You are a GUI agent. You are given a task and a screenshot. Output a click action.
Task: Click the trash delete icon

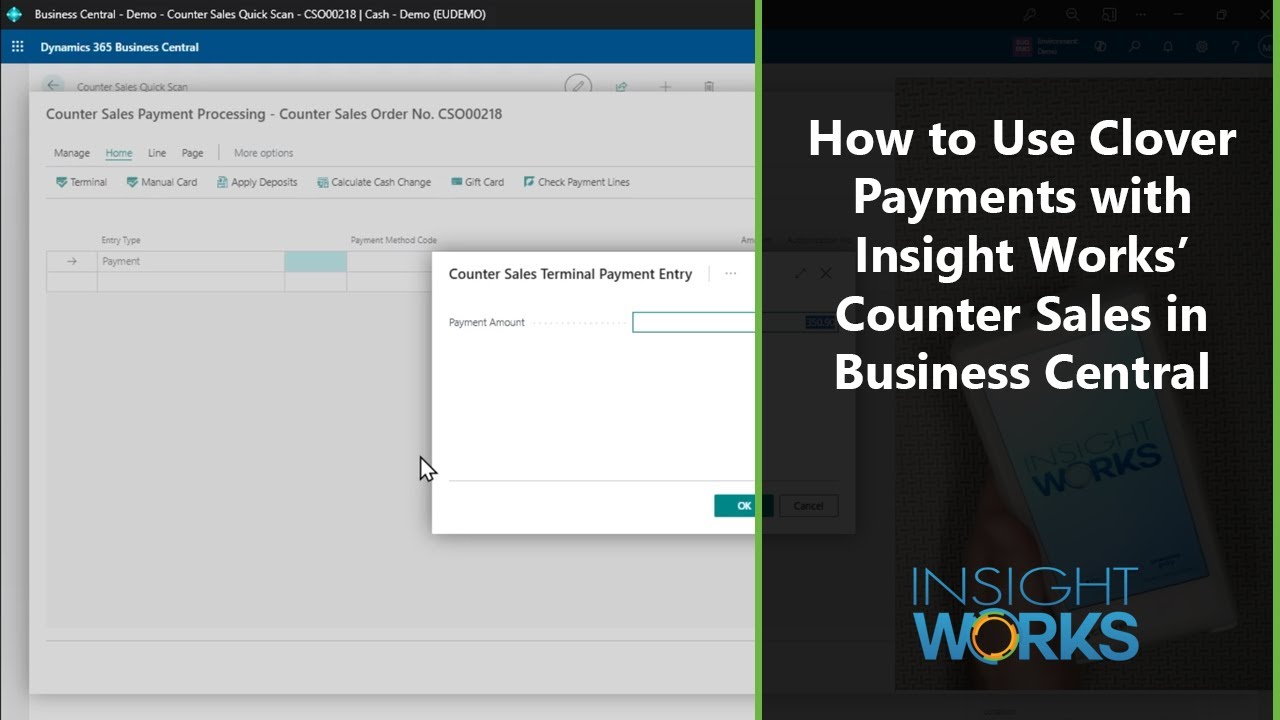click(709, 87)
